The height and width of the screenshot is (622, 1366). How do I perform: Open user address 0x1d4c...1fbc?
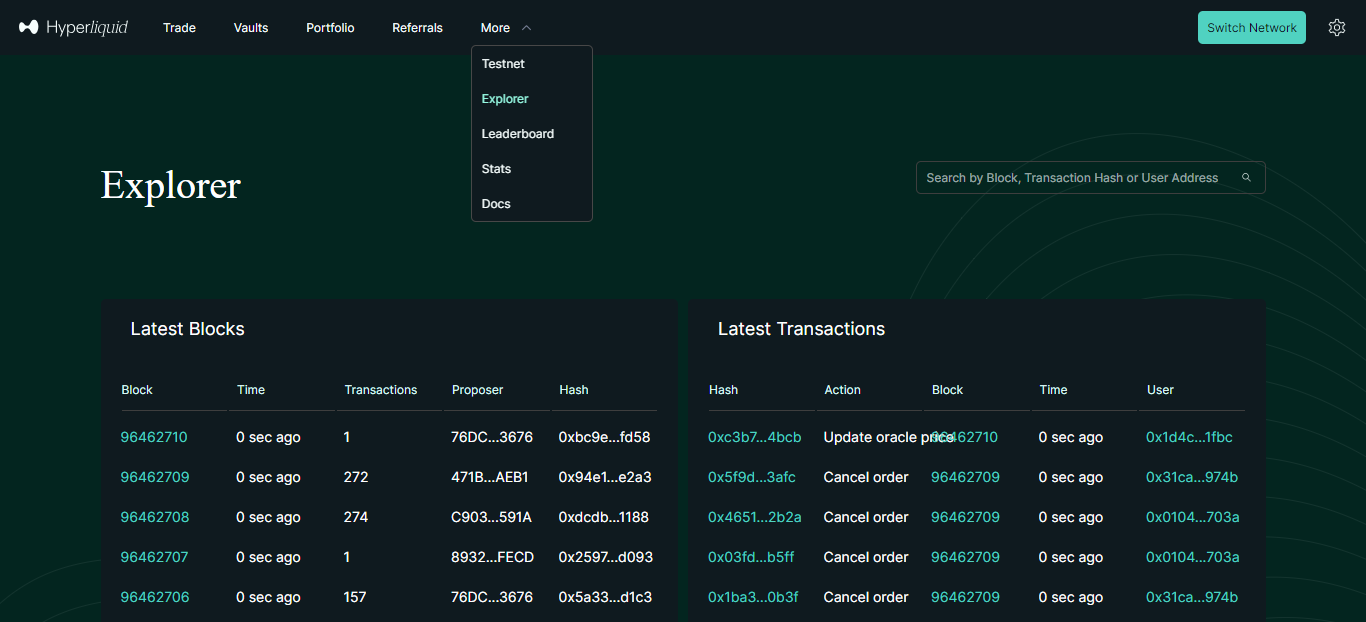(1189, 437)
